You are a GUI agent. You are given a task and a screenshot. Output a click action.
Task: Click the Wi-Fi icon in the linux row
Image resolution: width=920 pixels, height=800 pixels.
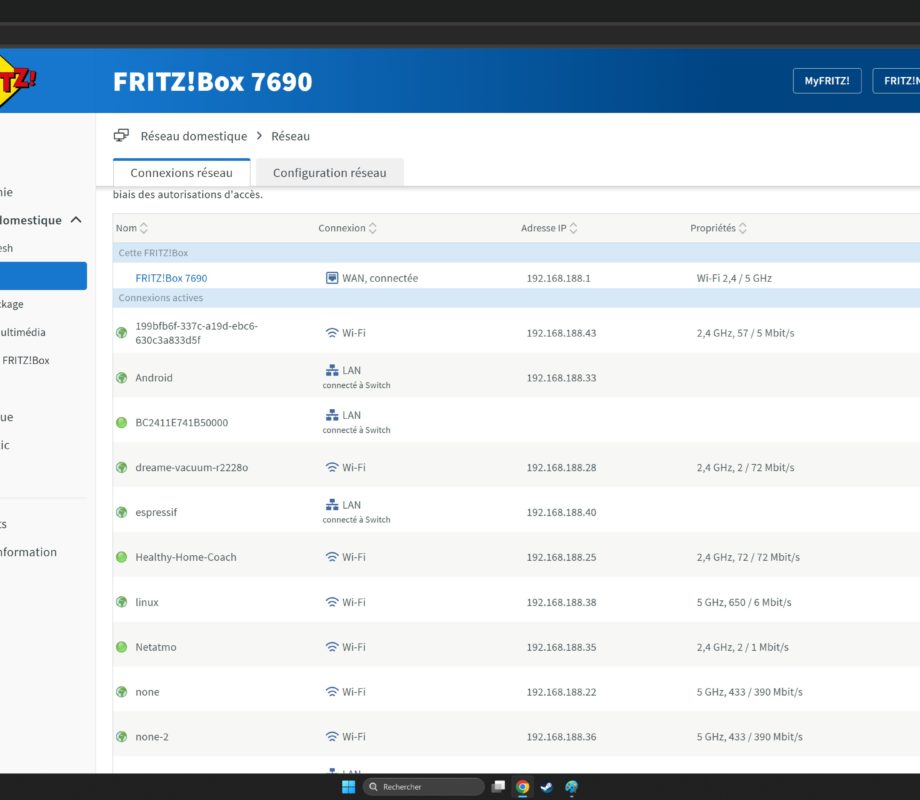pyautogui.click(x=332, y=602)
